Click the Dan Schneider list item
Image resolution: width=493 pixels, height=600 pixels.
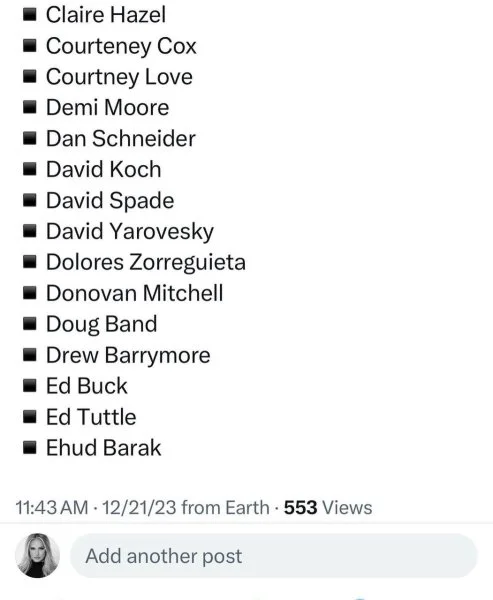pos(121,138)
